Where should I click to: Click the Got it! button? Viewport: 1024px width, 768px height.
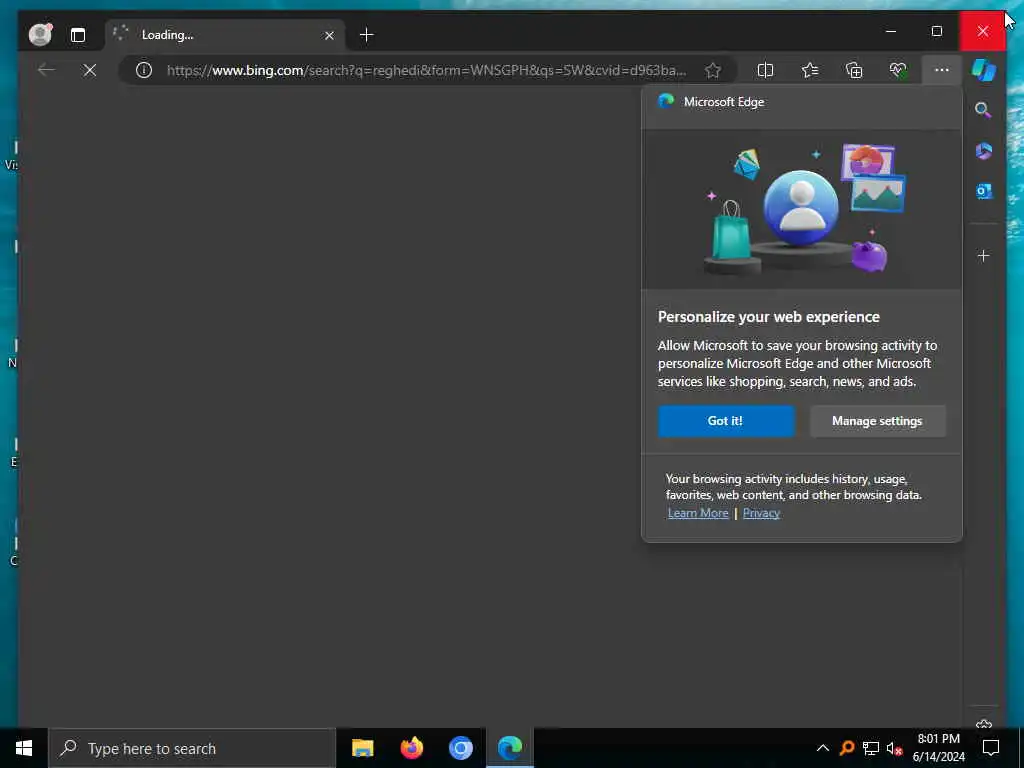[726, 421]
